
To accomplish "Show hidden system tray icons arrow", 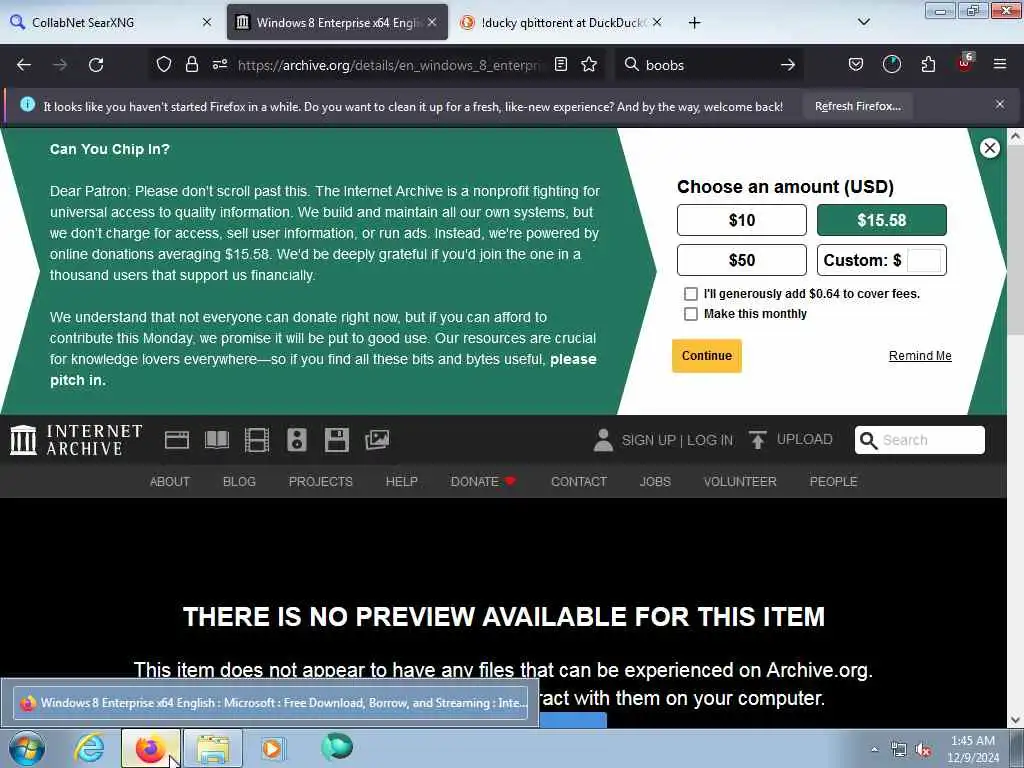I will [874, 749].
